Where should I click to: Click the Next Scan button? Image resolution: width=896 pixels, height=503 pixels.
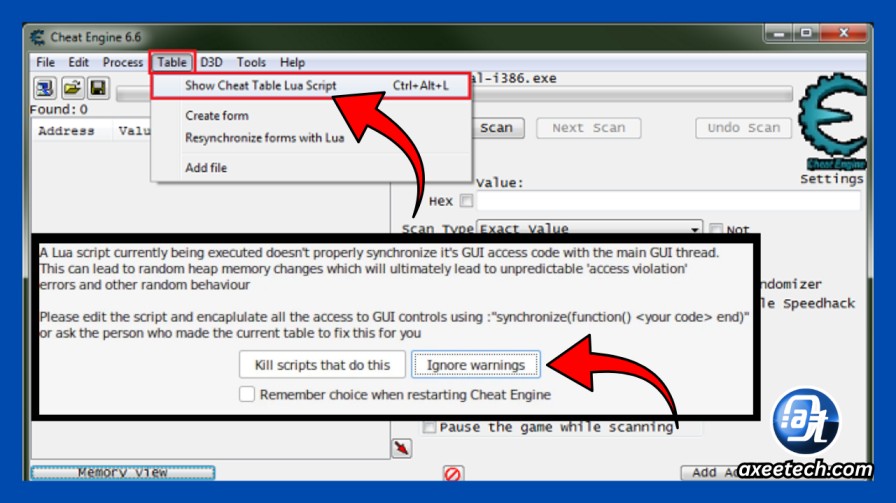[589, 128]
